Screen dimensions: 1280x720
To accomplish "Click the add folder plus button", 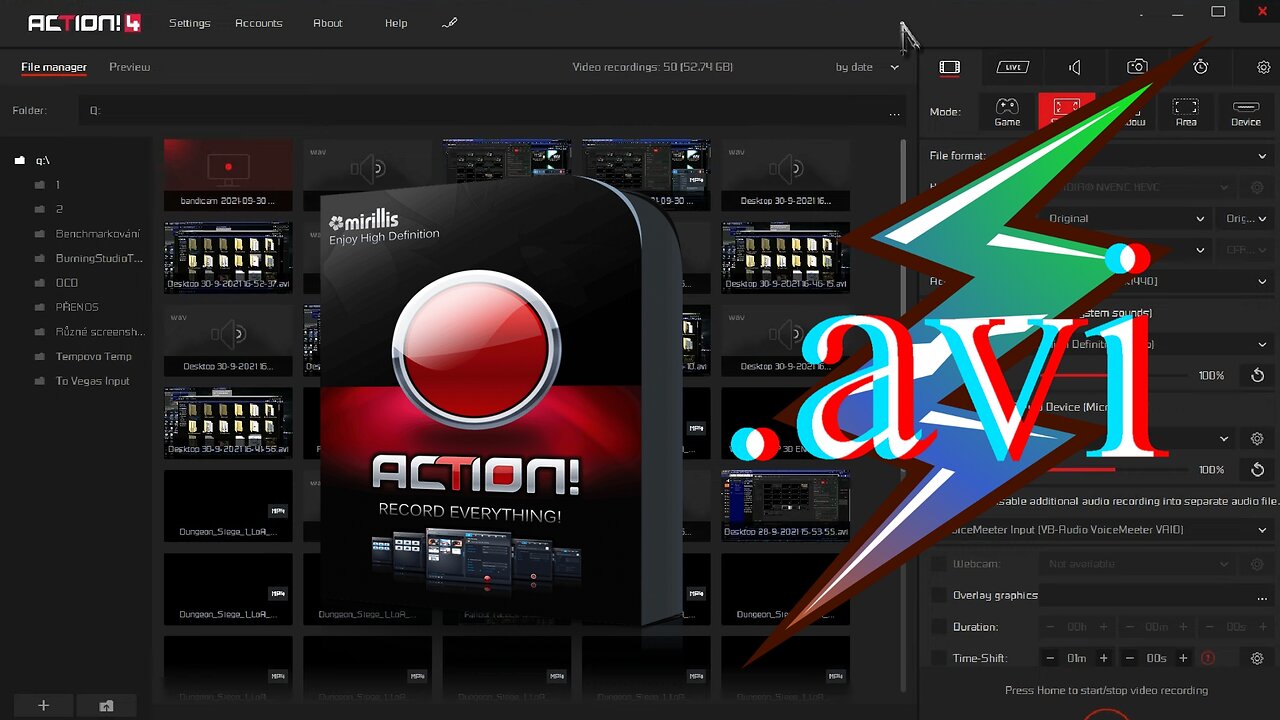I will pos(43,705).
